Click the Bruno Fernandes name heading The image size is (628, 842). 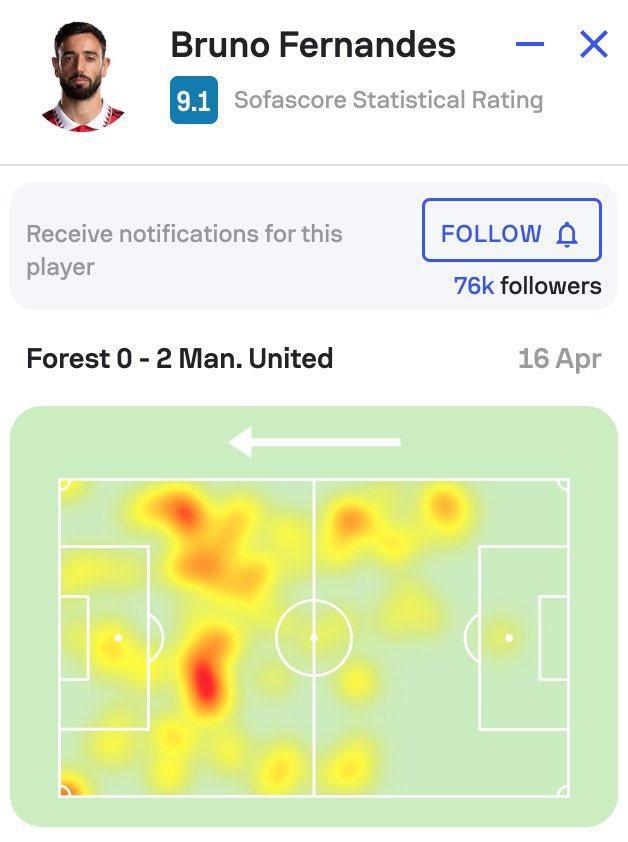point(313,45)
